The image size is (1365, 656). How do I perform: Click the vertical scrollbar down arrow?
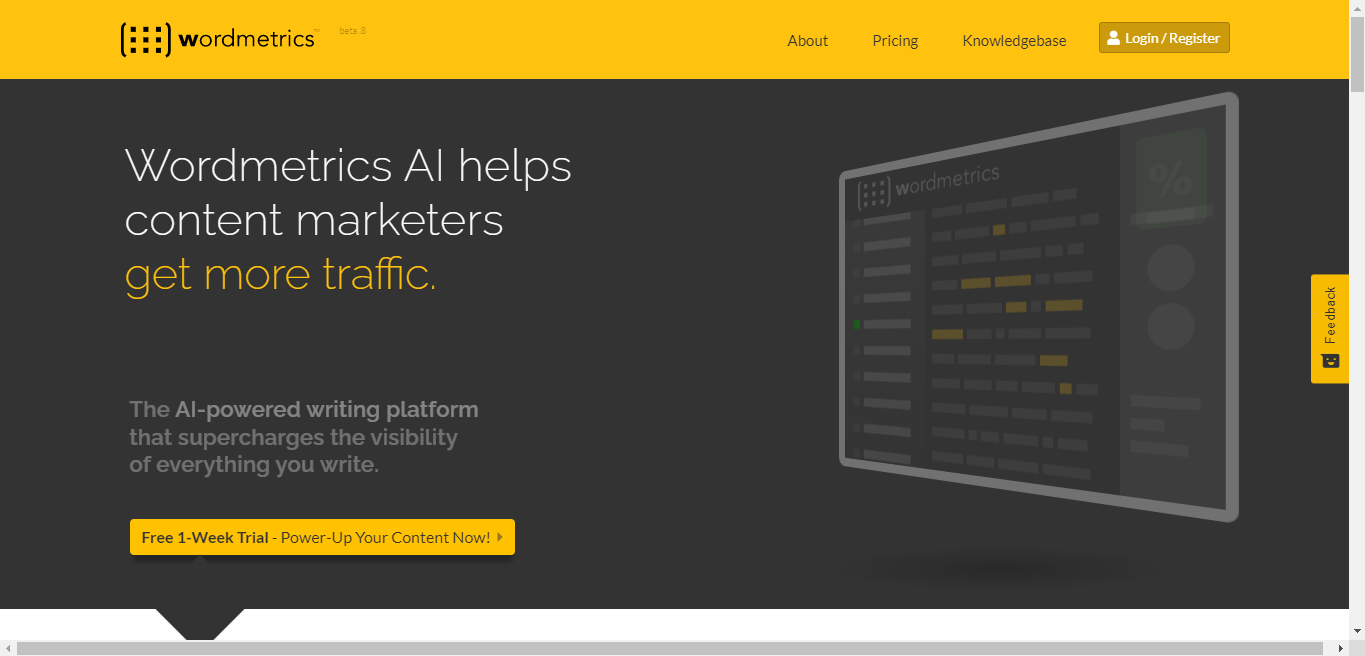[1357, 632]
